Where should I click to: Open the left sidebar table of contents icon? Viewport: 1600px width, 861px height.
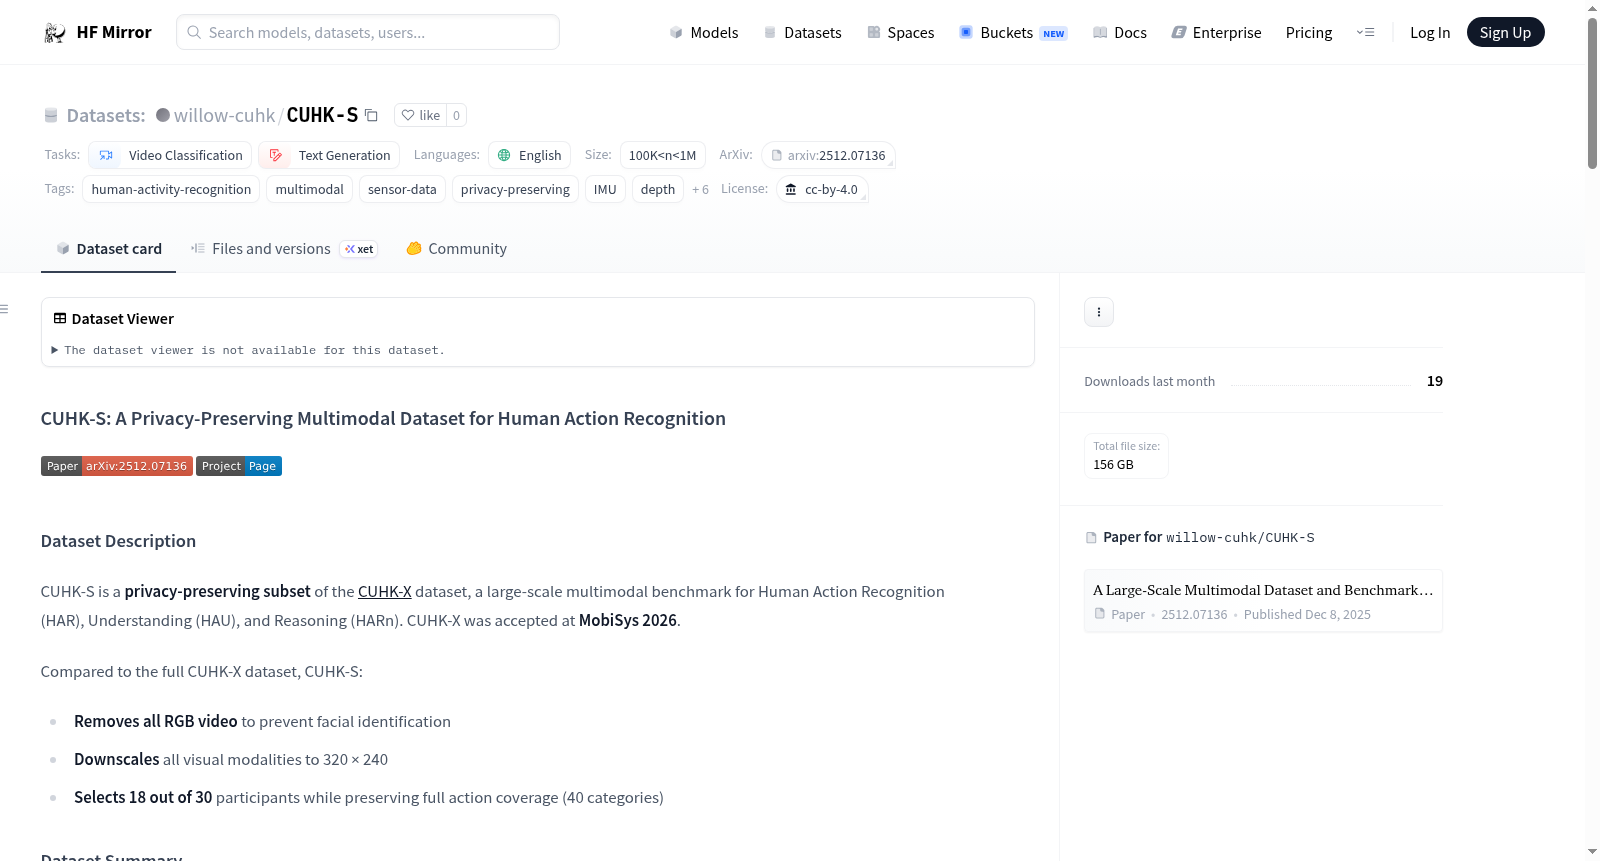pyautogui.click(x=5, y=309)
